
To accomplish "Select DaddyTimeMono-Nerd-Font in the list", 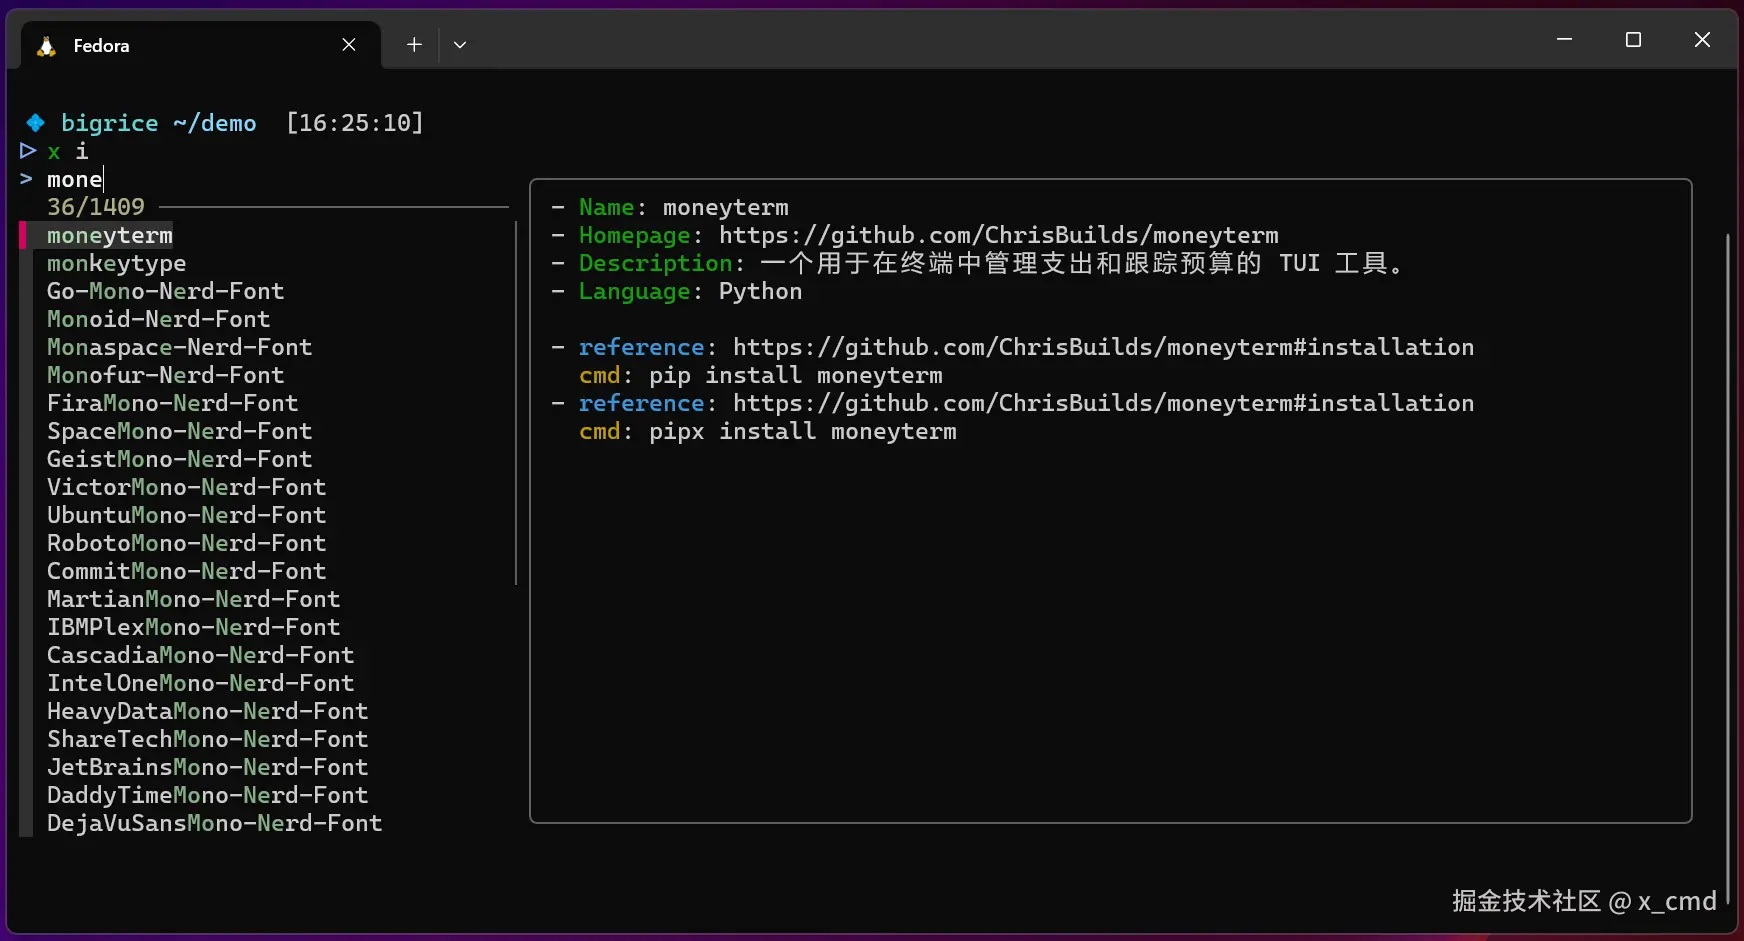I will pyautogui.click(x=207, y=796).
